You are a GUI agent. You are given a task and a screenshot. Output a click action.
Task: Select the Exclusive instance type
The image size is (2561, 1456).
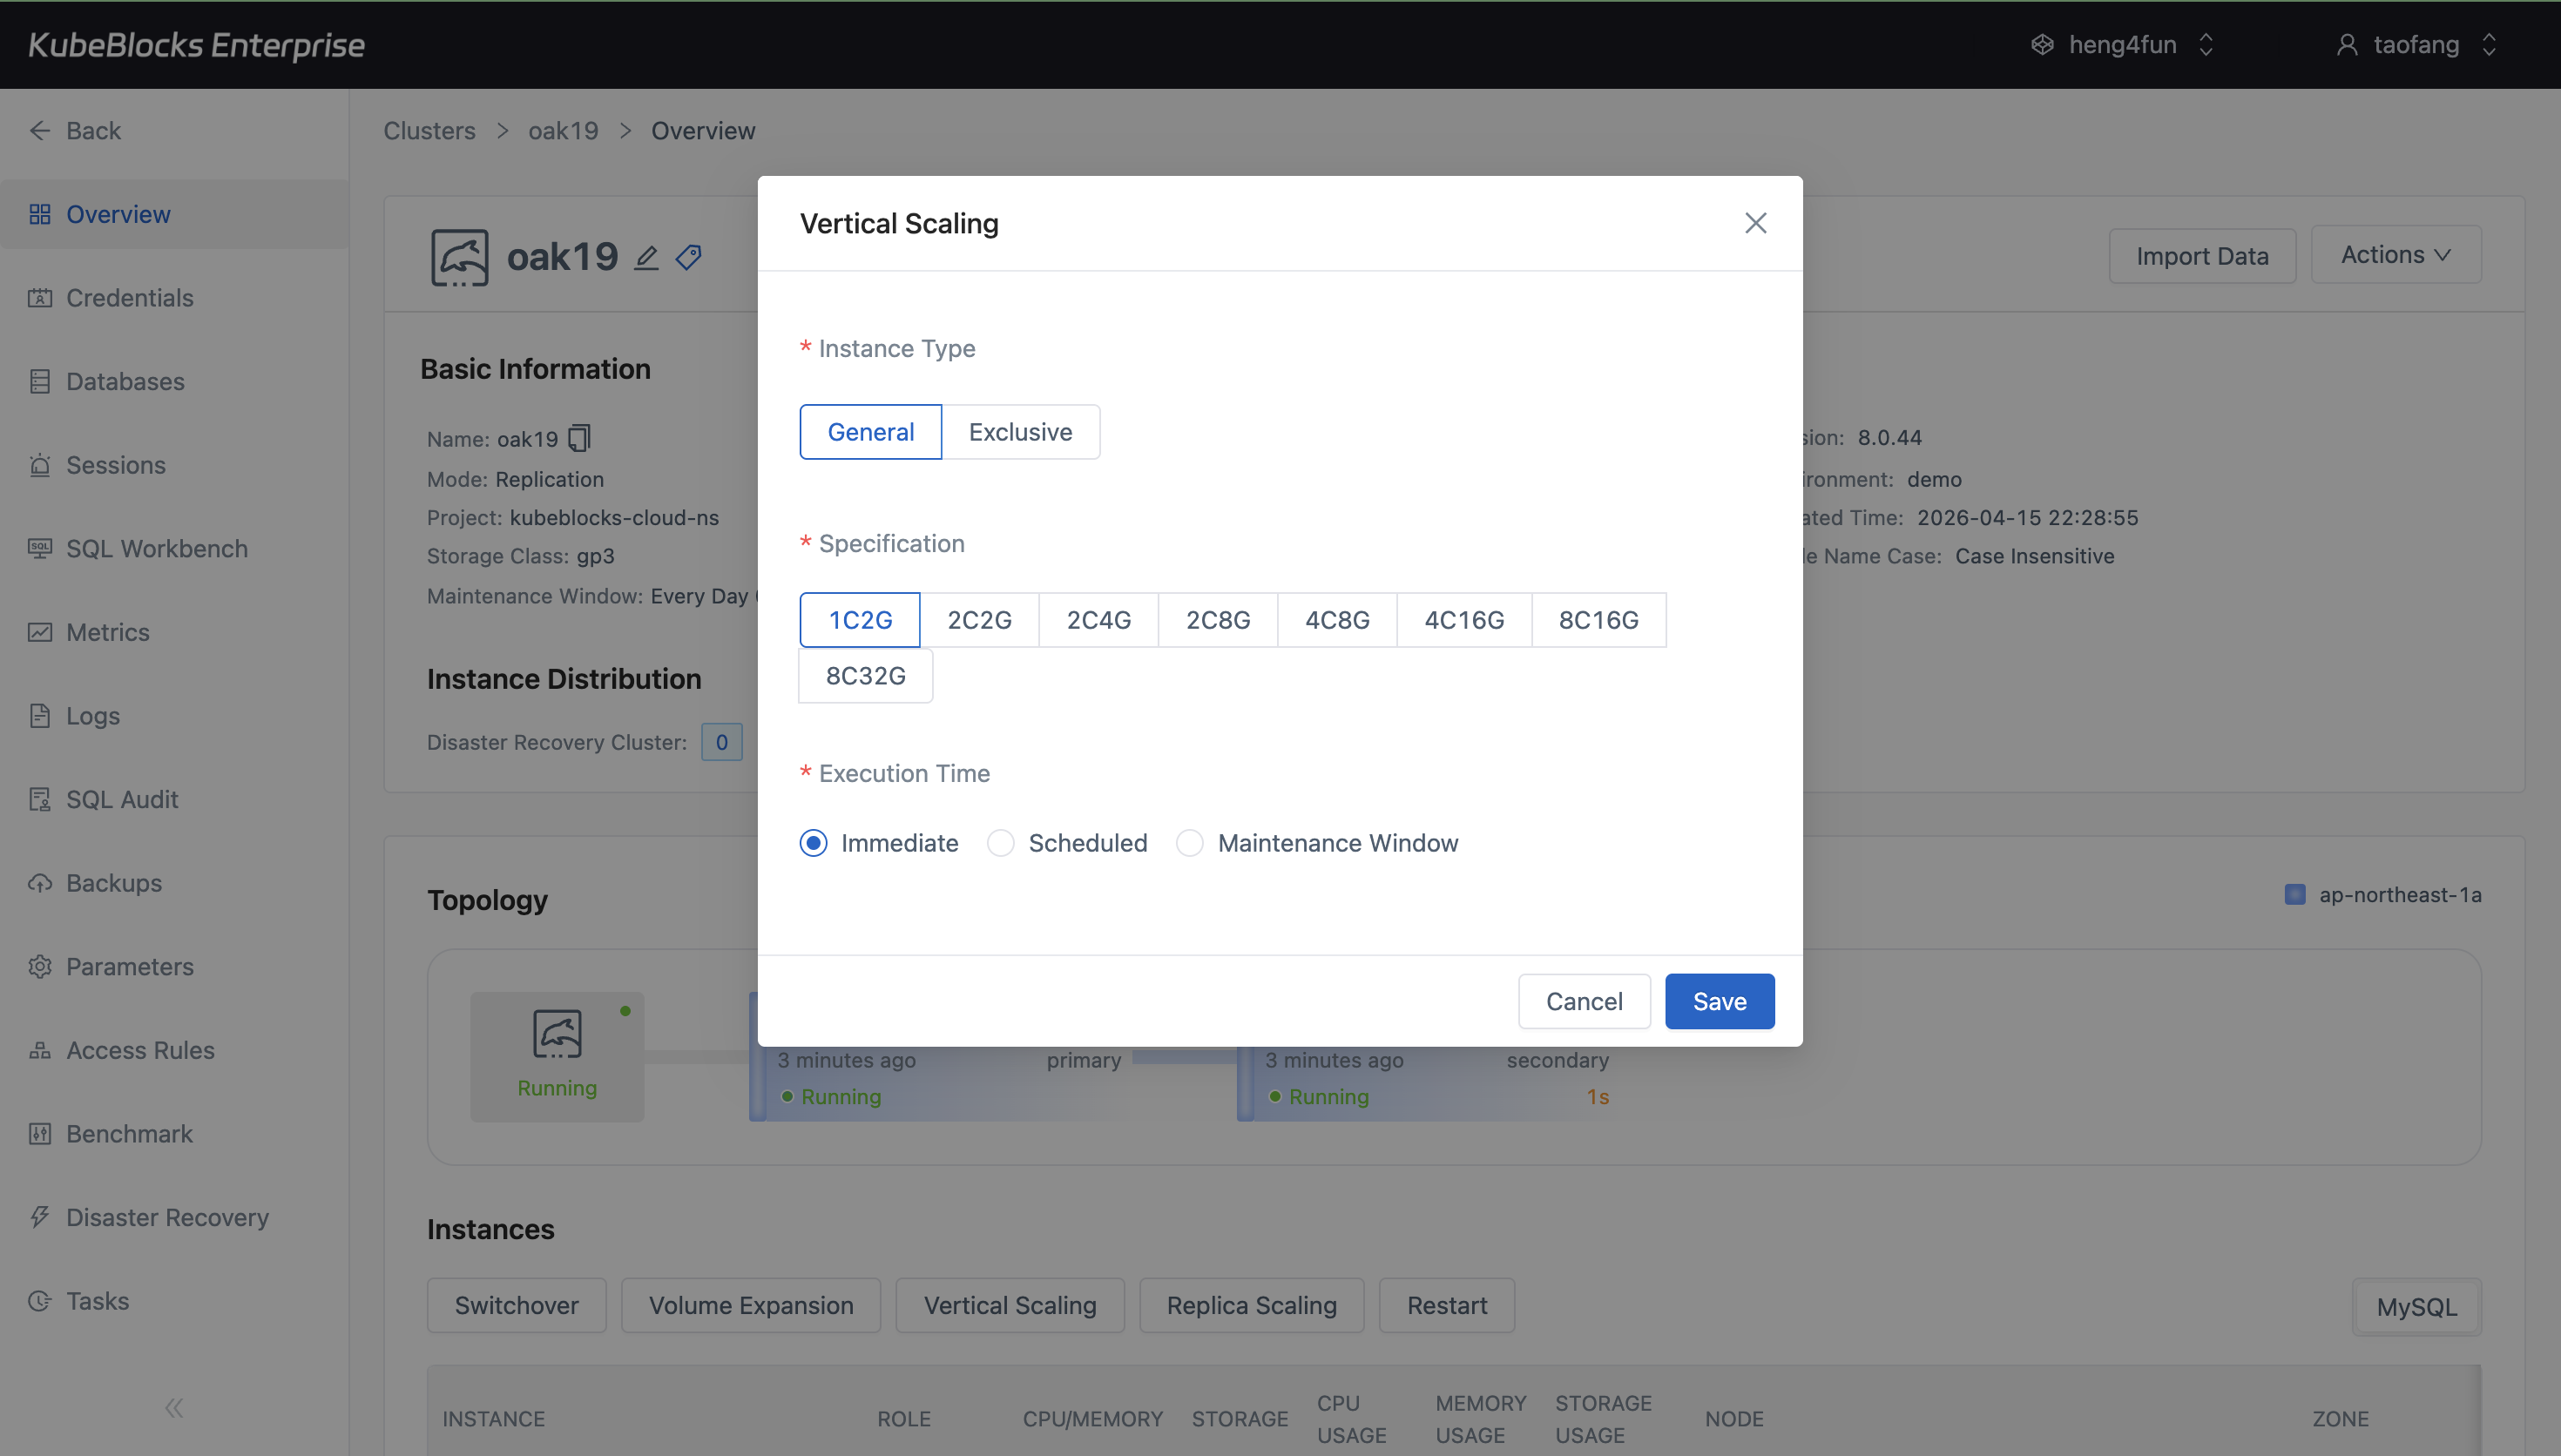pyautogui.click(x=1020, y=432)
